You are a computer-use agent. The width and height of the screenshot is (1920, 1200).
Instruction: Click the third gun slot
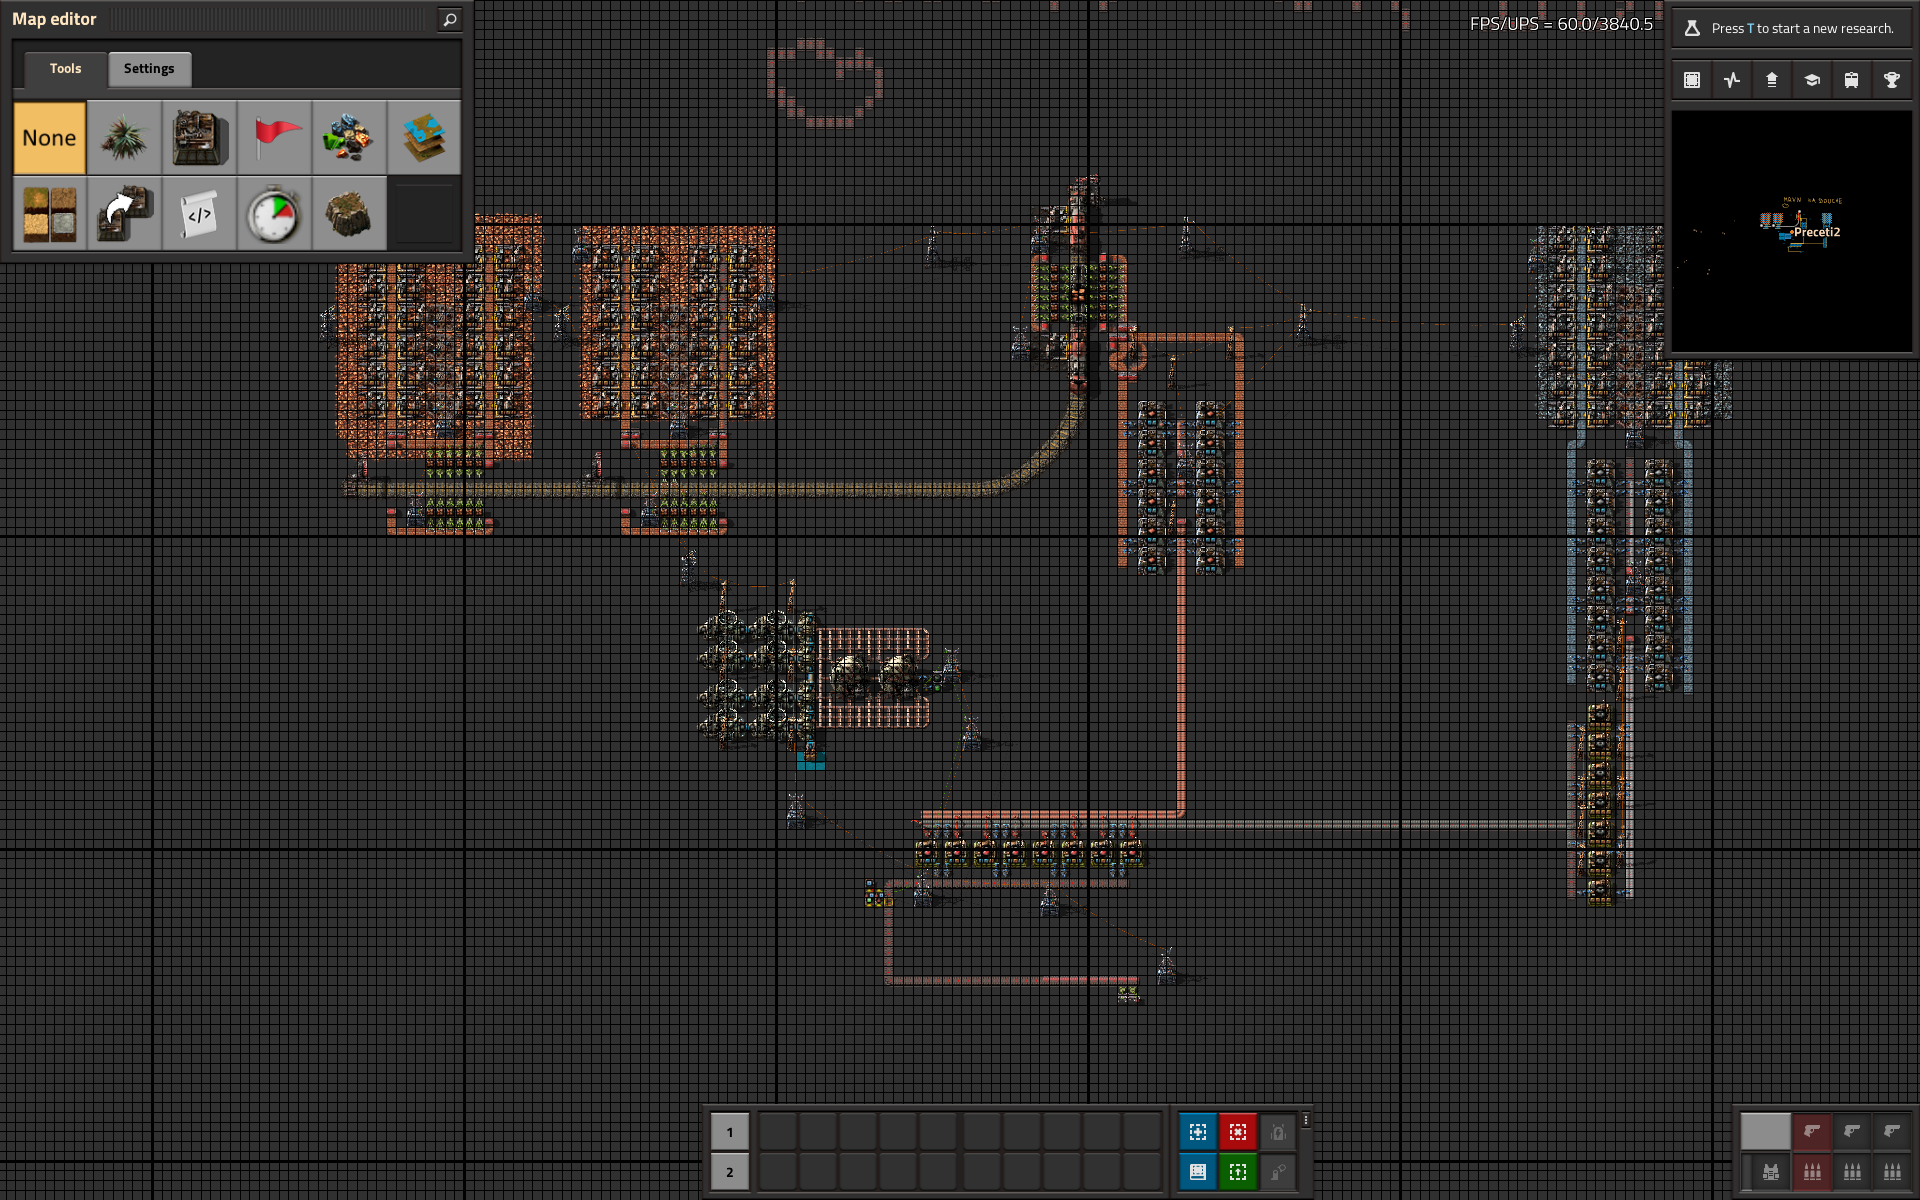pos(1892,1131)
